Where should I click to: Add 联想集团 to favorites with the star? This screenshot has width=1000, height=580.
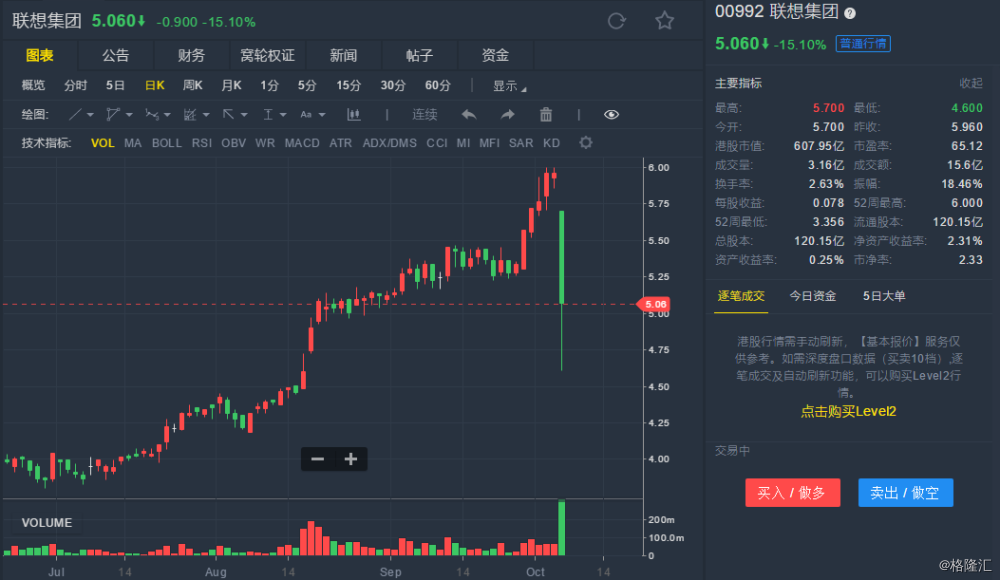[665, 21]
